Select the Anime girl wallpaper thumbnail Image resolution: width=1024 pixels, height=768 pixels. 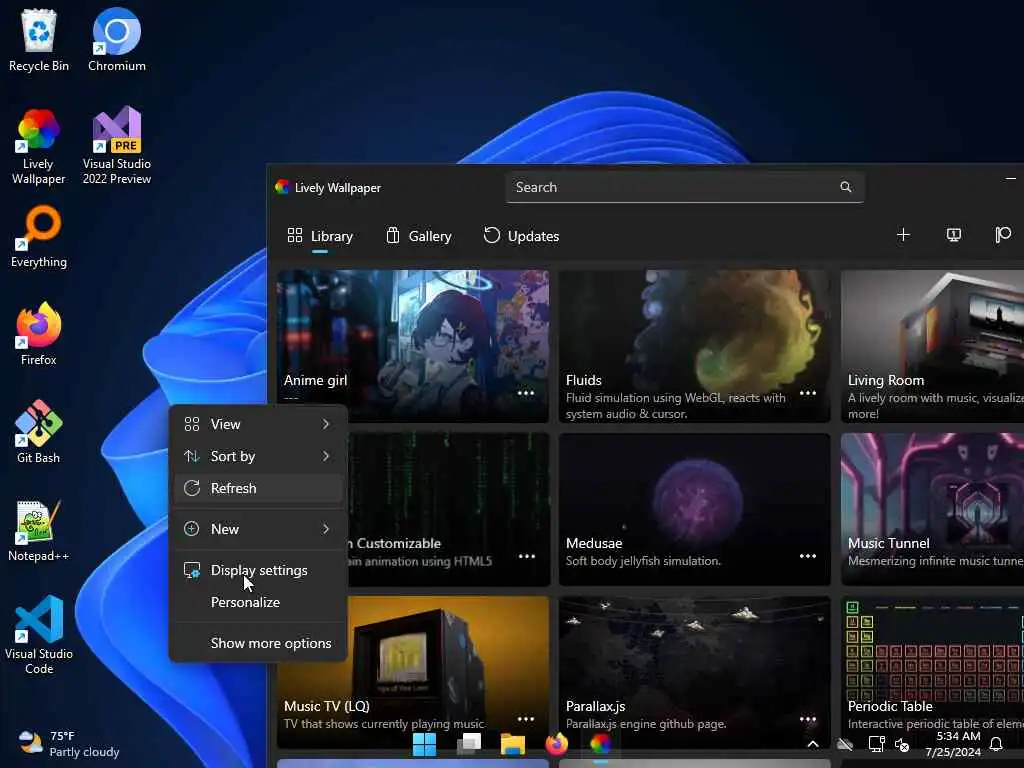click(413, 346)
